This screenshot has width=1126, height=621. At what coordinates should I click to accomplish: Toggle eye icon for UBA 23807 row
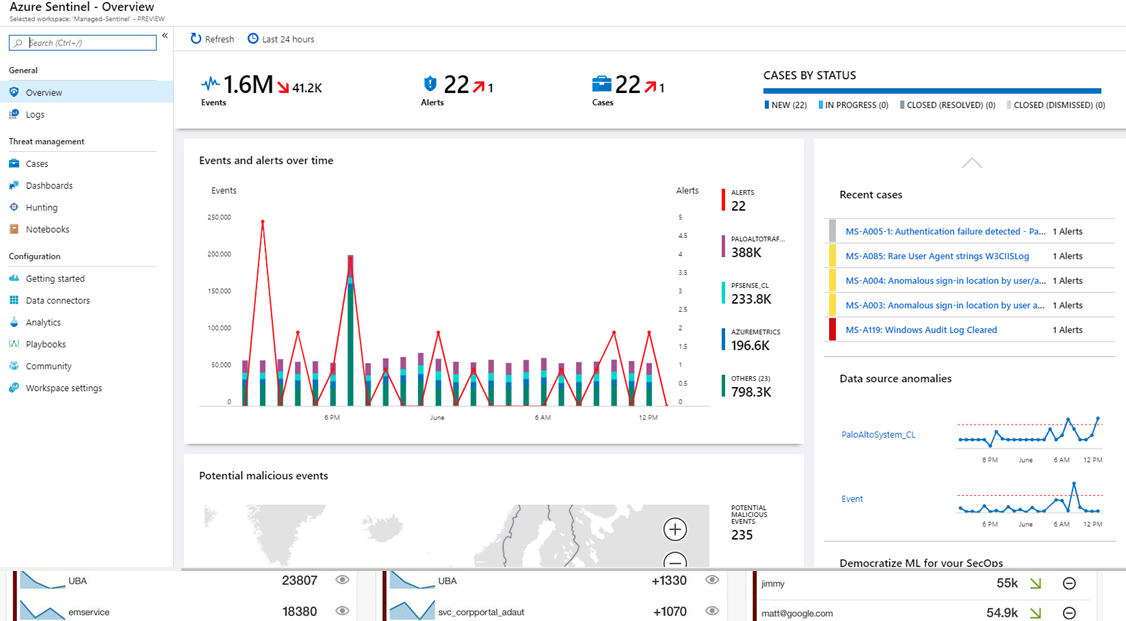tap(343, 580)
